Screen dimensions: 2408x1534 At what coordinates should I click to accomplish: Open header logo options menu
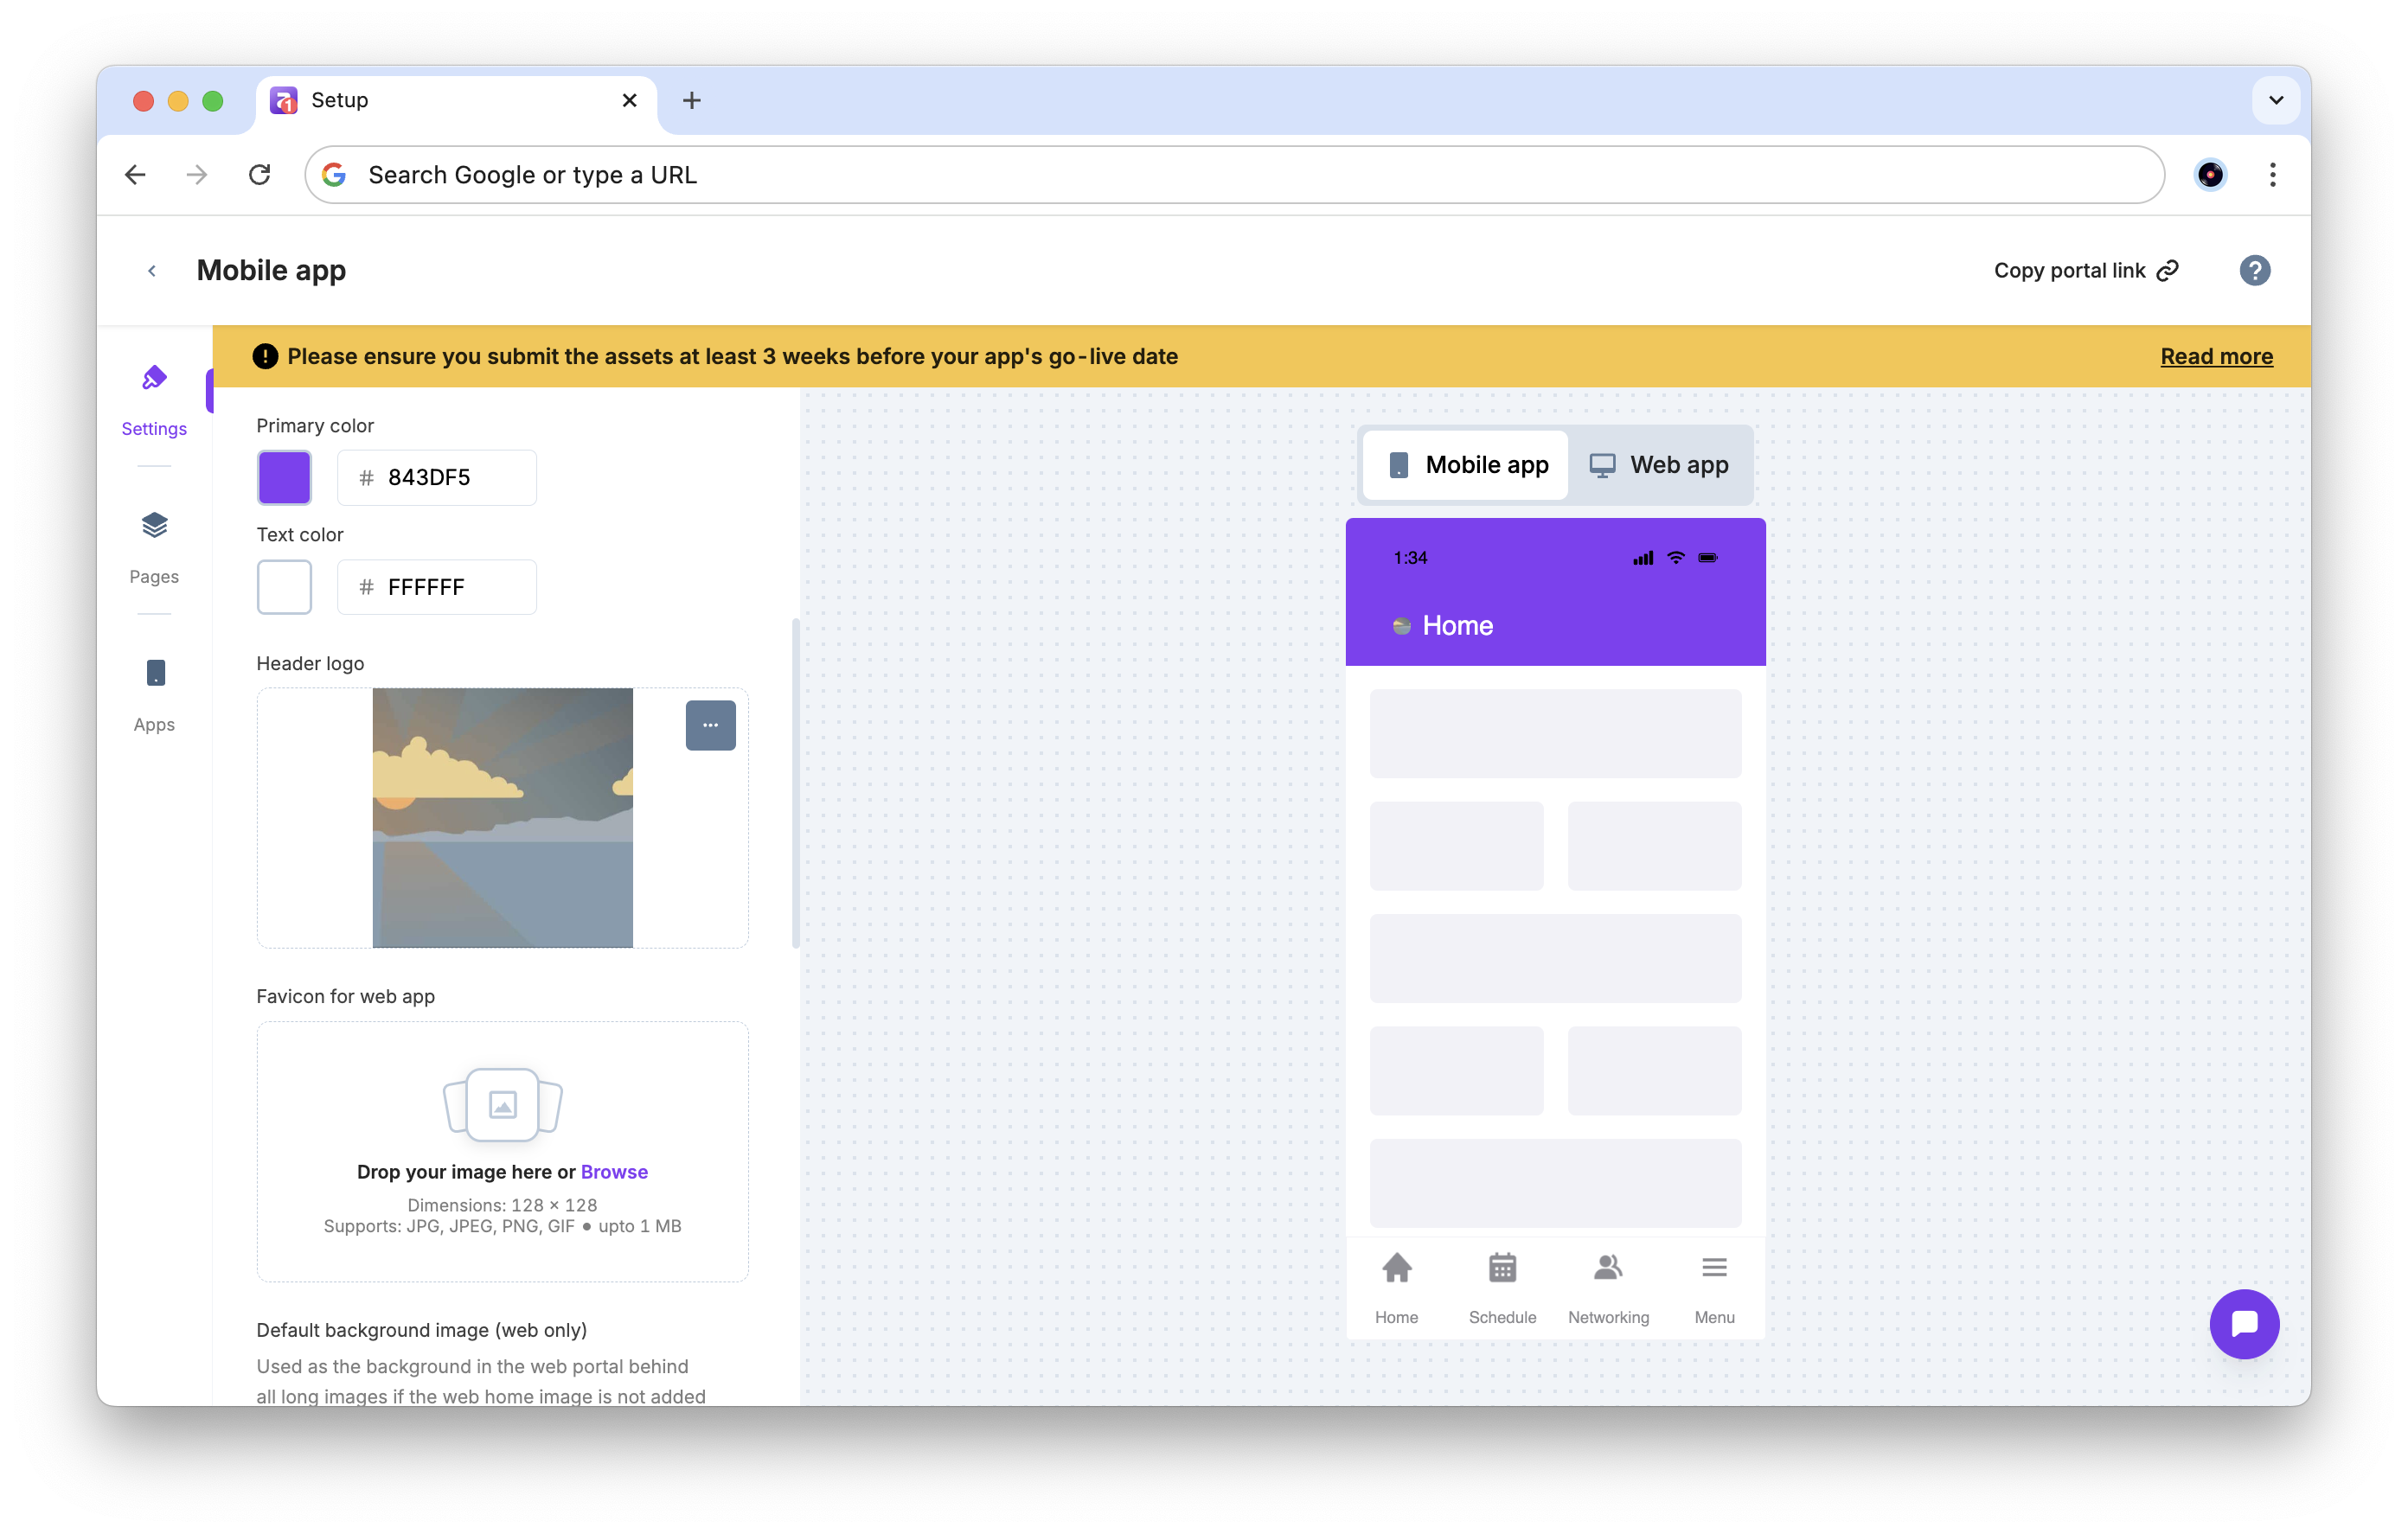[710, 725]
